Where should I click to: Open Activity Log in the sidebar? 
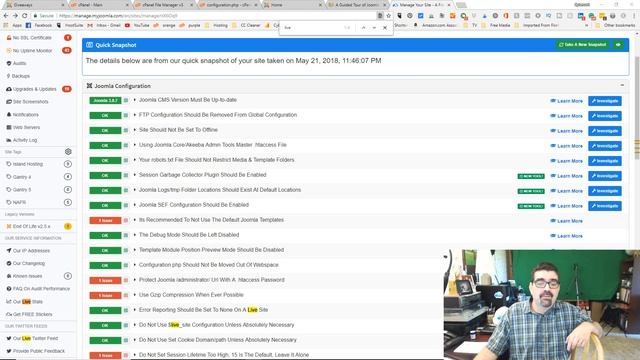[21, 140]
